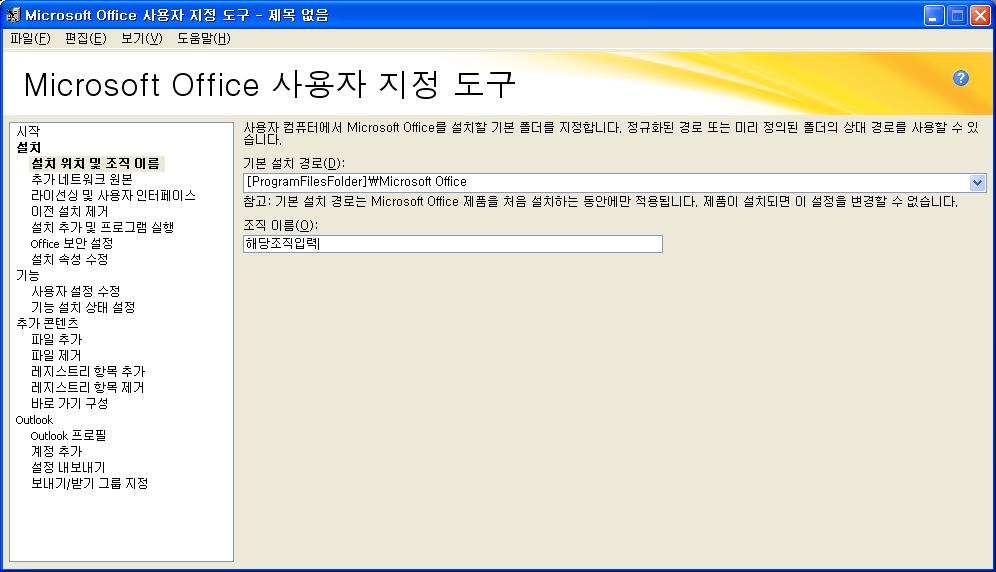Select 레지스트리 항목 추가
The height and width of the screenshot is (572, 996).
coord(88,371)
